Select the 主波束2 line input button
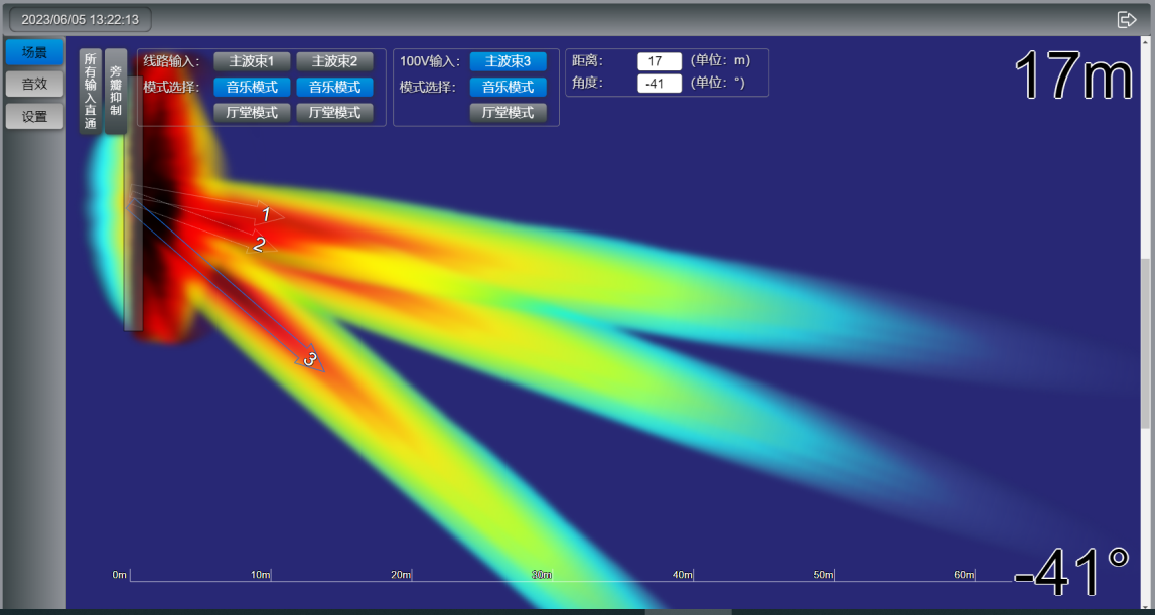The image size is (1156, 616). 335,61
